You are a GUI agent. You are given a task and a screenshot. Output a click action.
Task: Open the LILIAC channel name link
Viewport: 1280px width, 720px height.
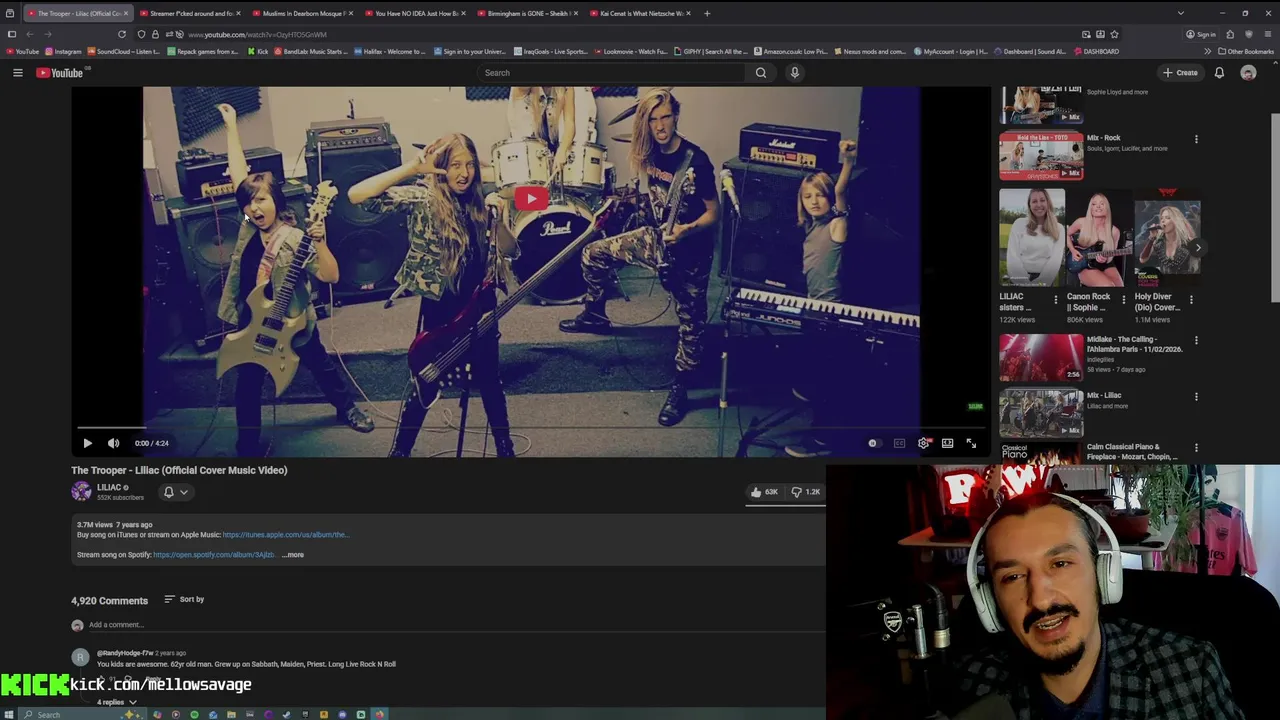click(x=109, y=487)
